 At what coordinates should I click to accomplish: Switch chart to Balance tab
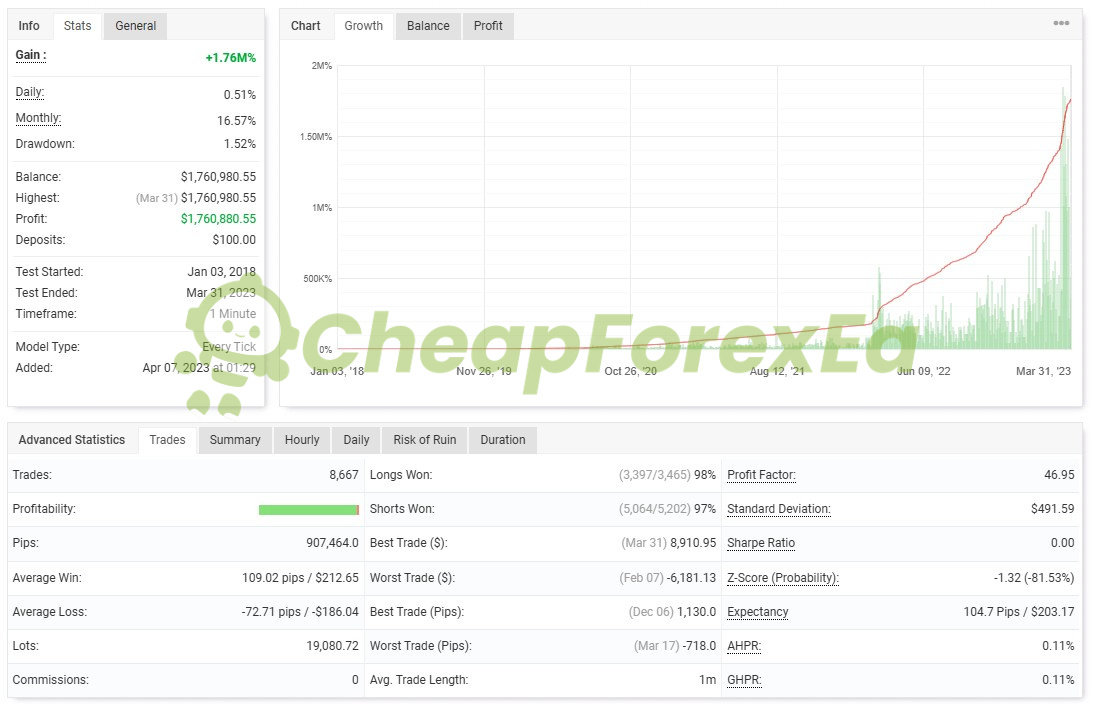click(428, 26)
